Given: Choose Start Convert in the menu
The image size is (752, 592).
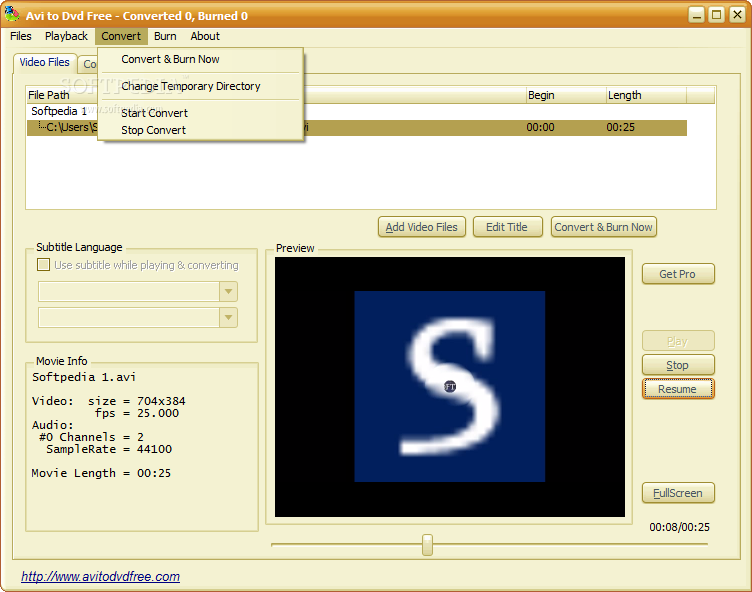Looking at the screenshot, I should [x=154, y=113].
